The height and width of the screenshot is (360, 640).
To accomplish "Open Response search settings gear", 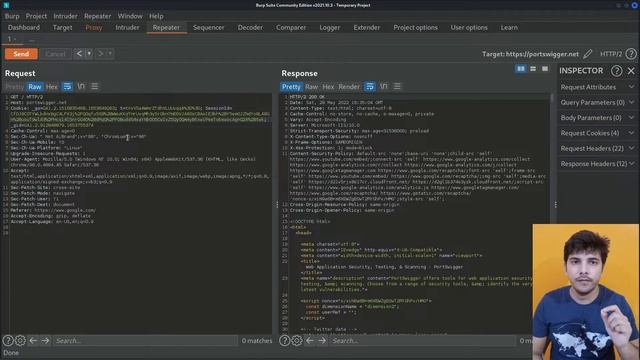I will click(x=297, y=340).
